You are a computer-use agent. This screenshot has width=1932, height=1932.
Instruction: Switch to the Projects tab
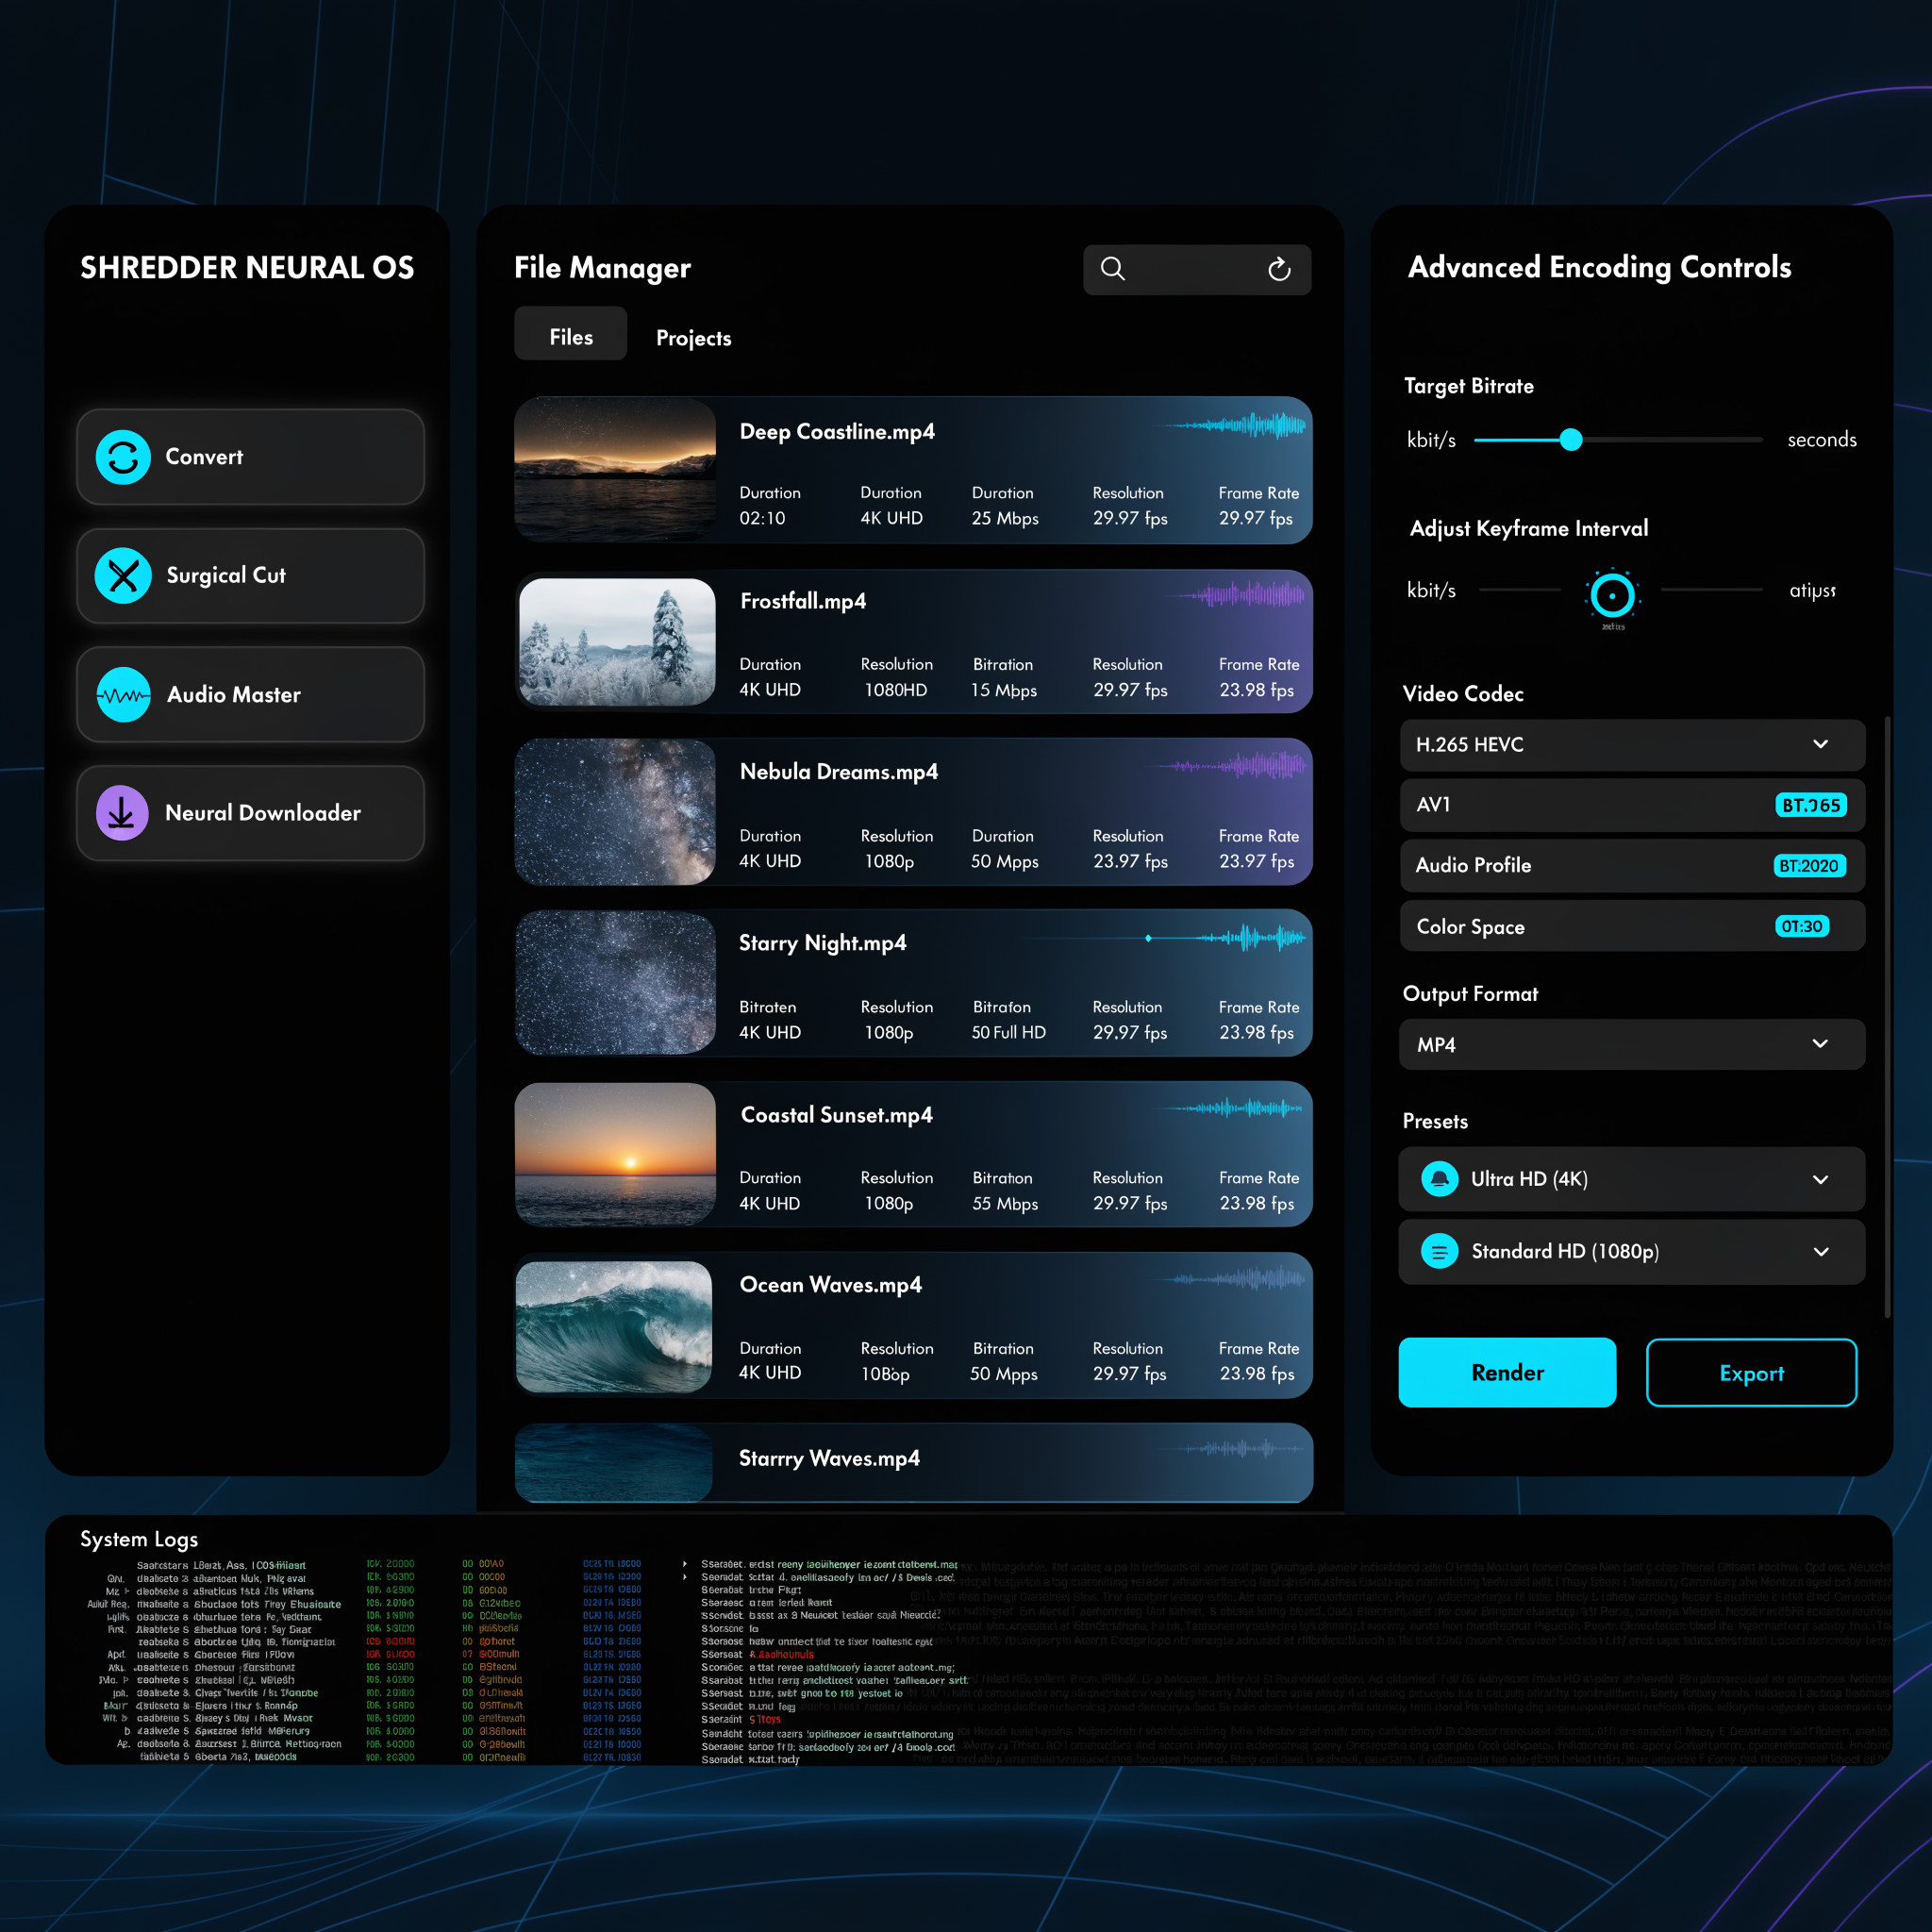(x=693, y=338)
